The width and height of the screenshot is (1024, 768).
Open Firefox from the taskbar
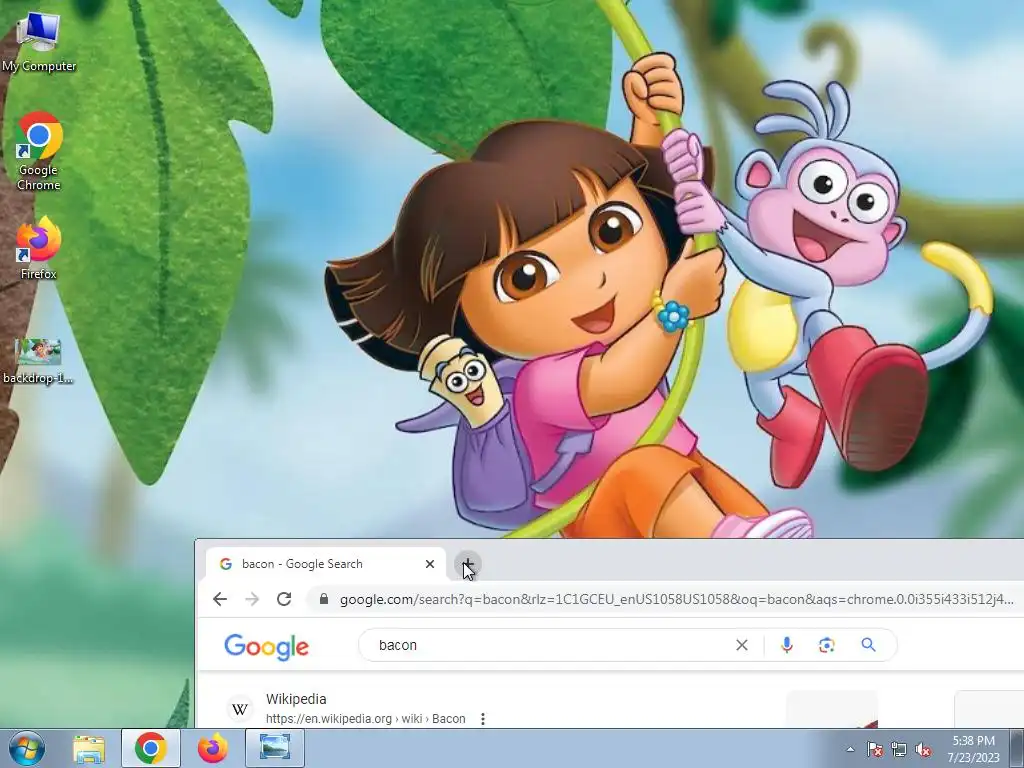(213, 748)
